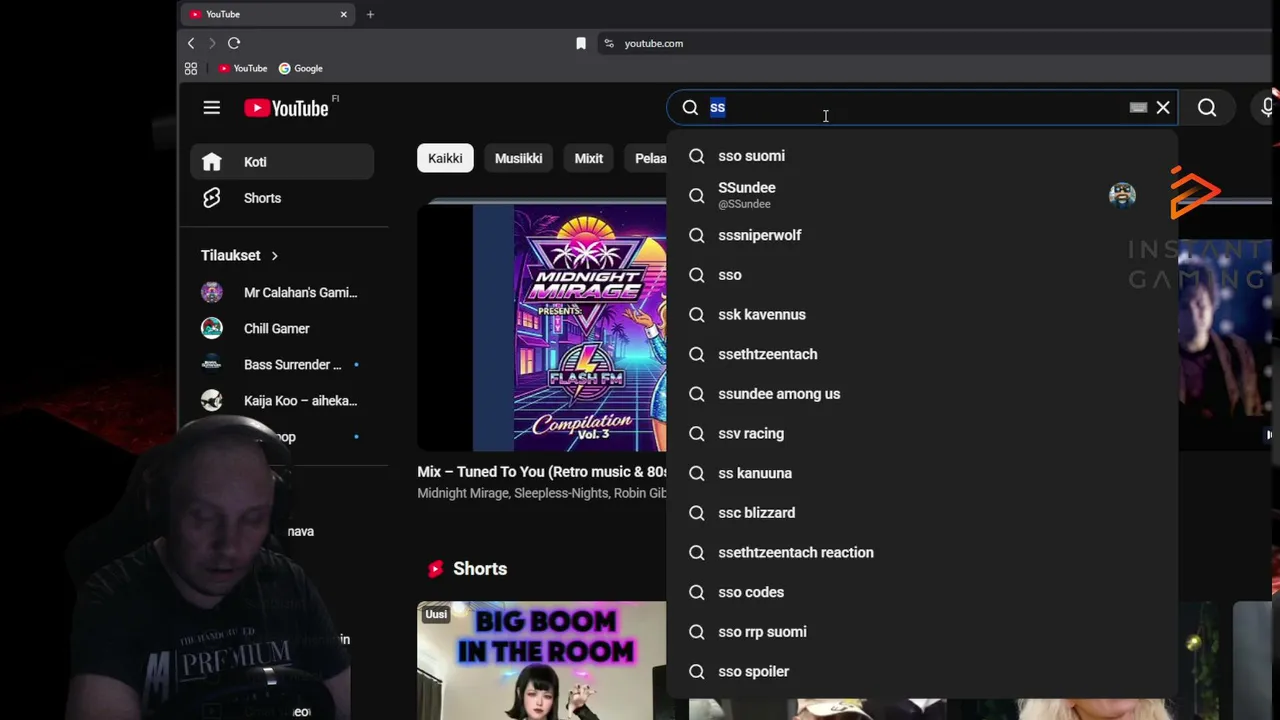Choose the "ssethtzeentach" suggestion
This screenshot has height=720, width=1280.
tap(922, 354)
